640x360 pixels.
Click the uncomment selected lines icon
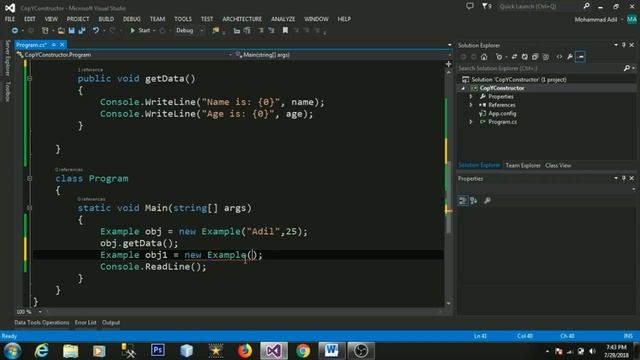point(271,31)
